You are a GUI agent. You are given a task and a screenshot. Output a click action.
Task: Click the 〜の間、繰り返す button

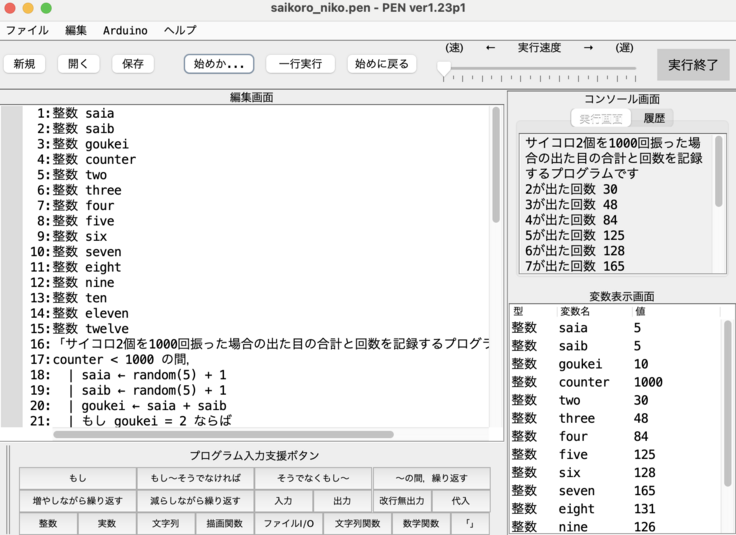pyautogui.click(x=431, y=478)
